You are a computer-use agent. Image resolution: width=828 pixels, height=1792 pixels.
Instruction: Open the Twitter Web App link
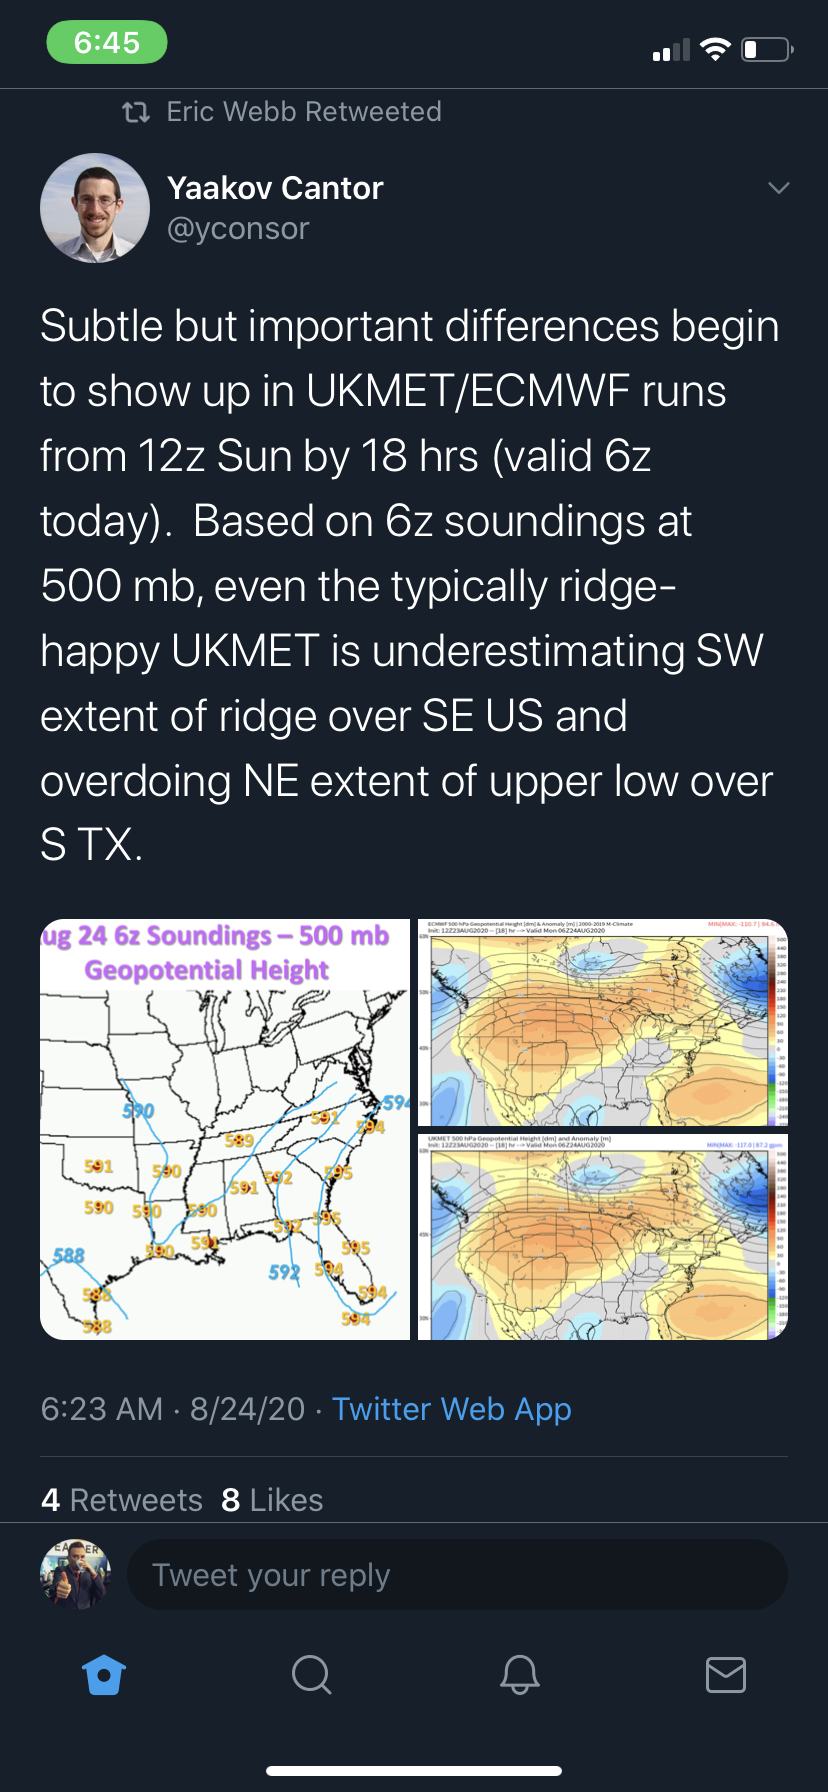[451, 1409]
